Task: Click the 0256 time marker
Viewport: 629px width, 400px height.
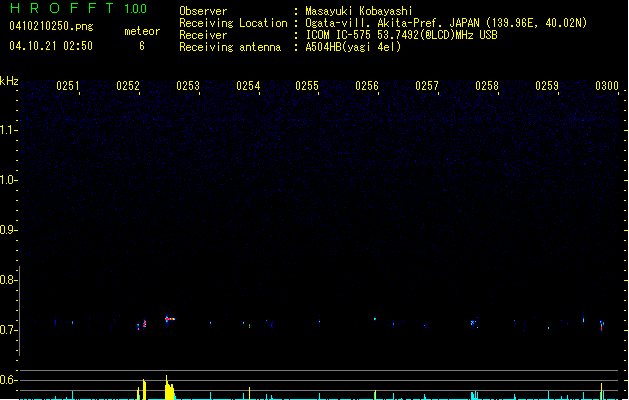Action: [367, 86]
